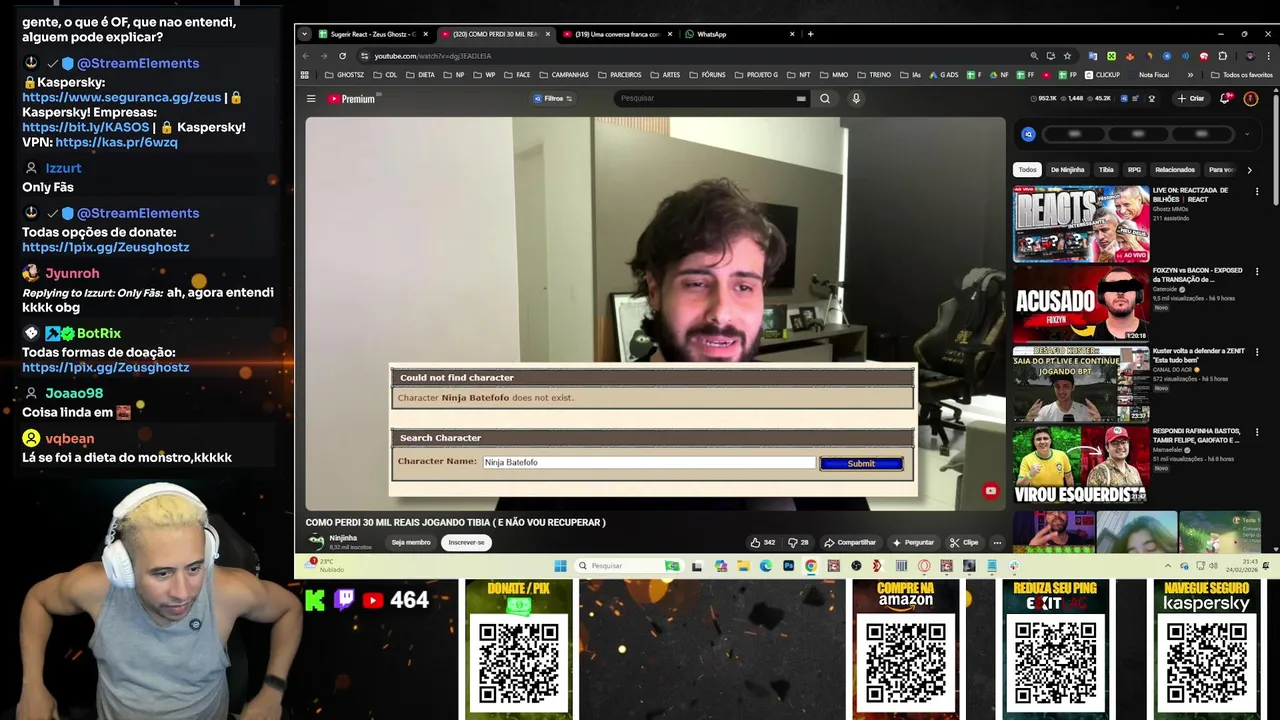This screenshot has height=720, width=1280.
Task: Show more filter chips with right arrow
Action: [x=1249, y=170]
